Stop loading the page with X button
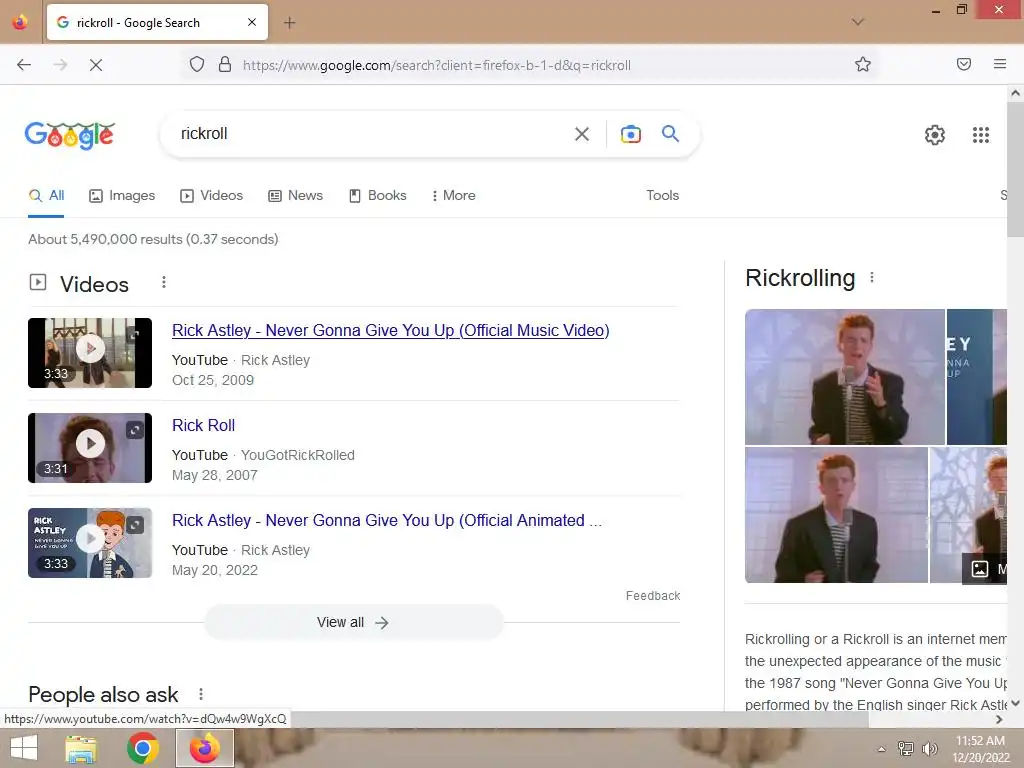Viewport: 1024px width, 768px height. 95,65
